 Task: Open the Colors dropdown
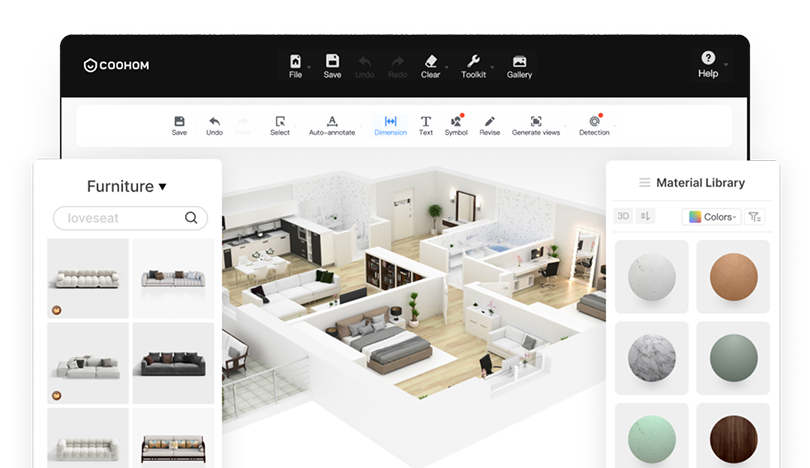712,217
